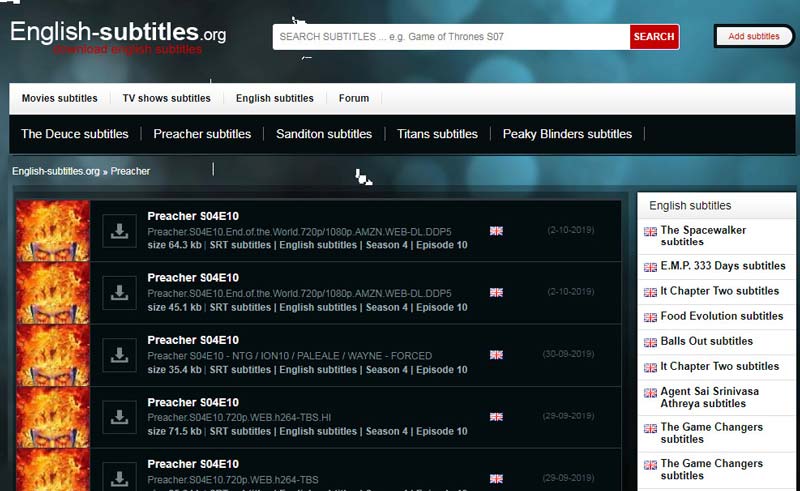Go to the Forum tab
The image size is (800, 491).
point(354,99)
